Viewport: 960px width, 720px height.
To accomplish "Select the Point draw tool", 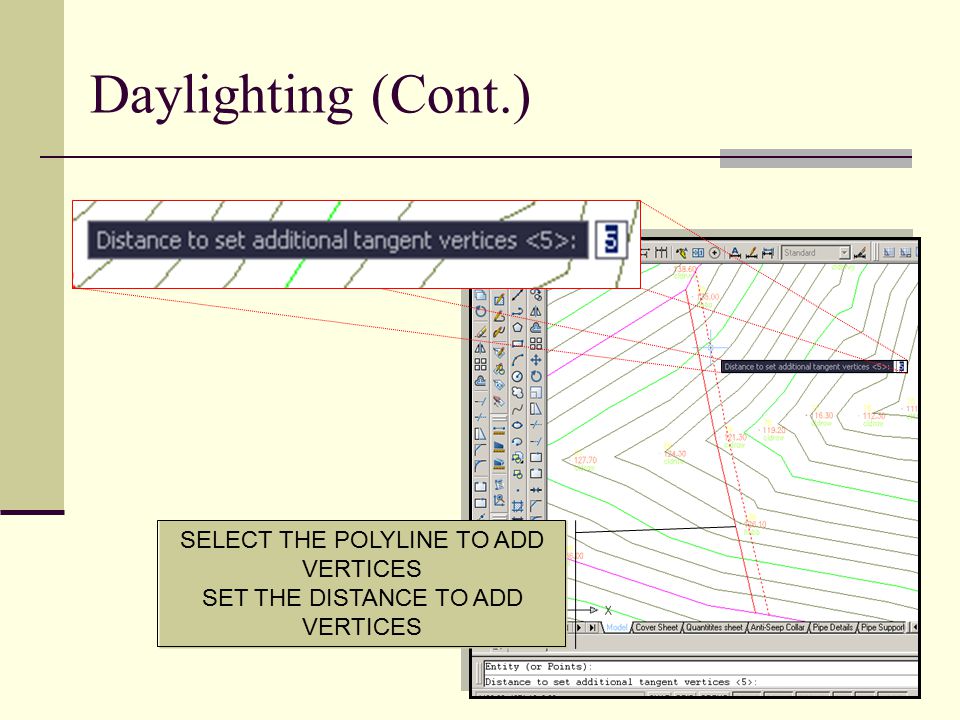I will coord(517,490).
